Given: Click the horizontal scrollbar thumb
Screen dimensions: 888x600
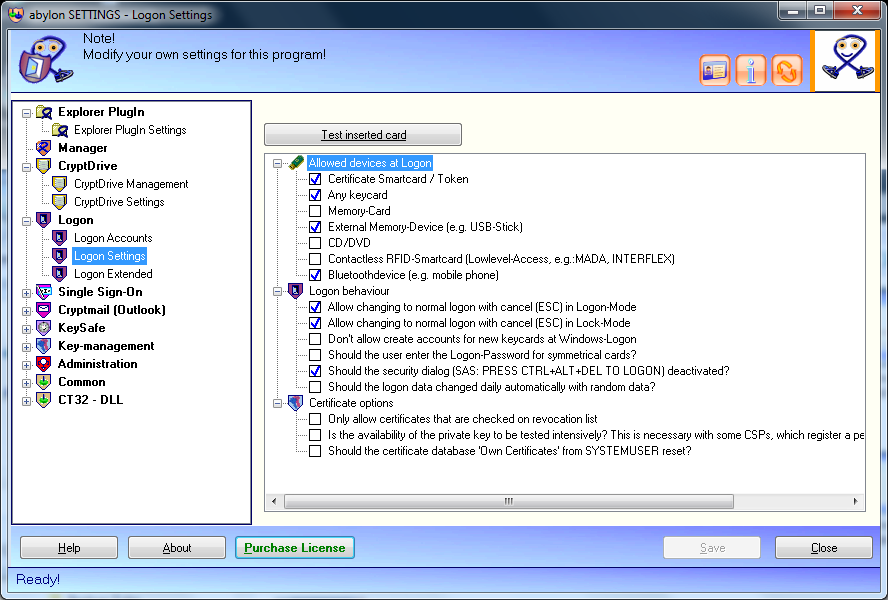Looking at the screenshot, I should pyautogui.click(x=509, y=501).
